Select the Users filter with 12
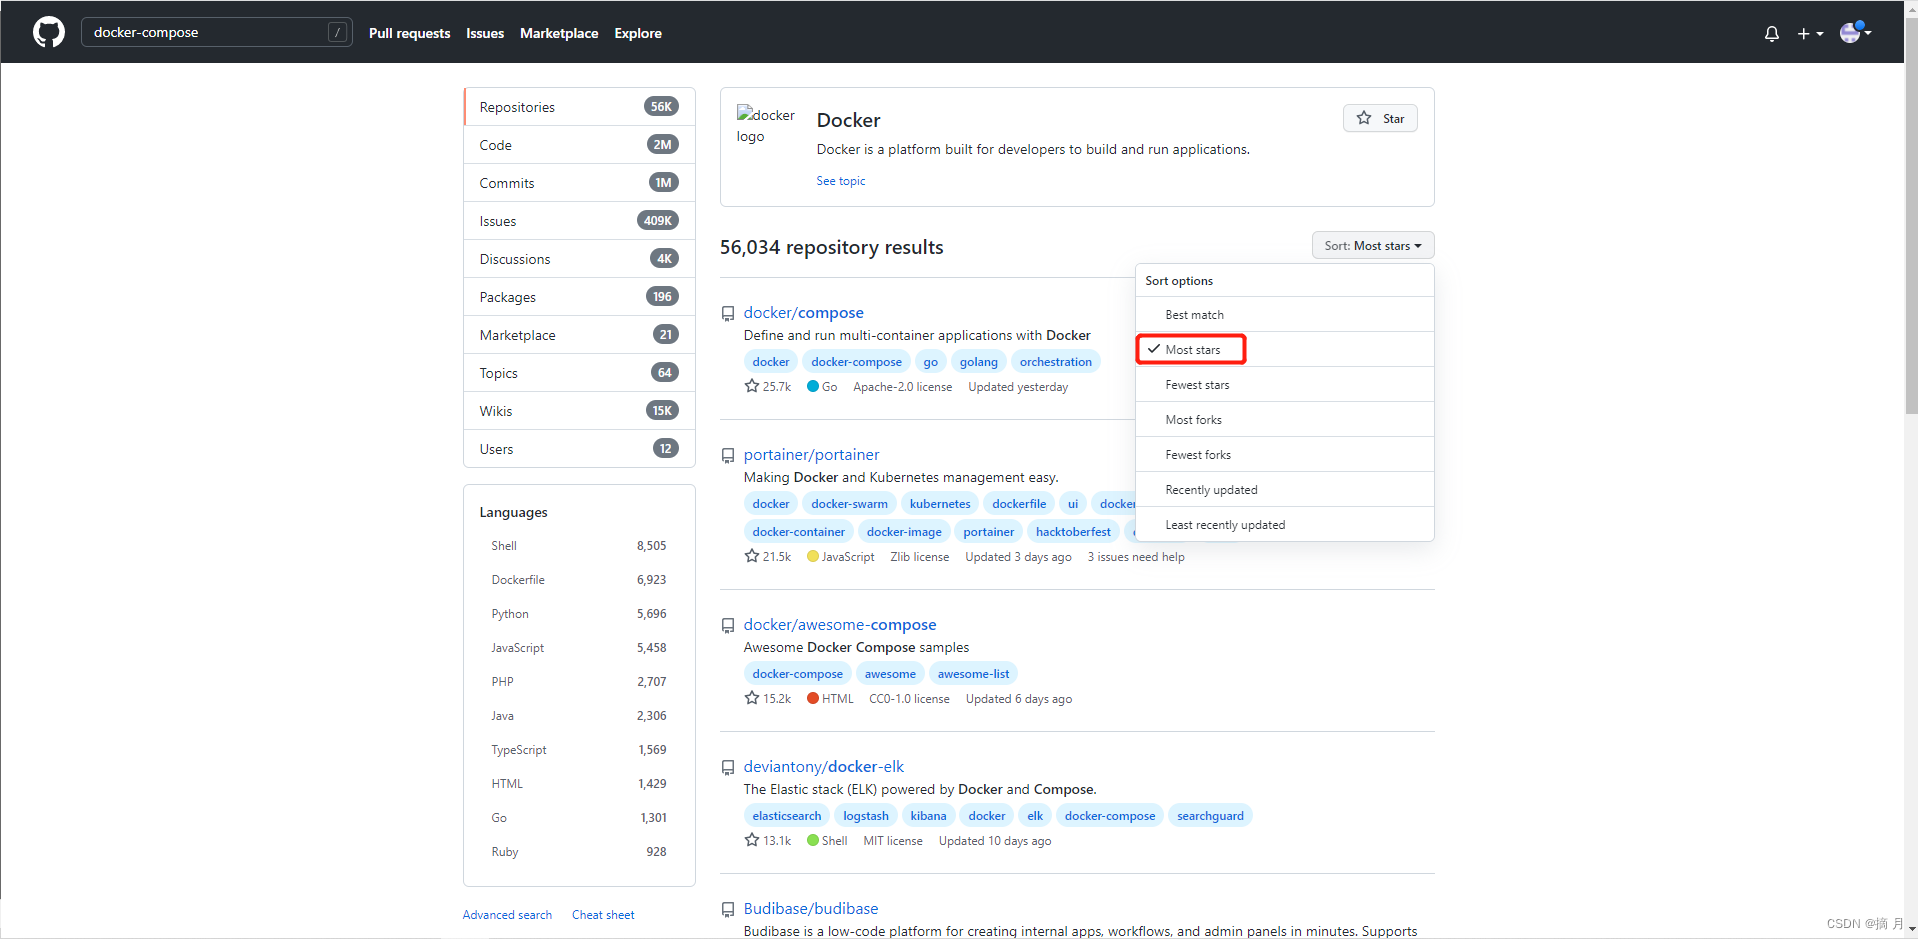The image size is (1918, 939). (580, 449)
